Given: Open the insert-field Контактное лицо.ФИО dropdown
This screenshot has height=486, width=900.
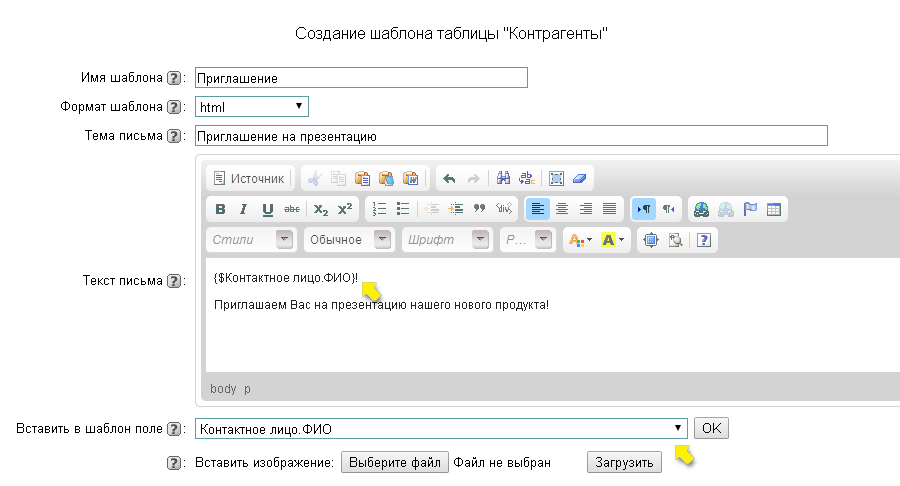Looking at the screenshot, I should coord(441,429).
